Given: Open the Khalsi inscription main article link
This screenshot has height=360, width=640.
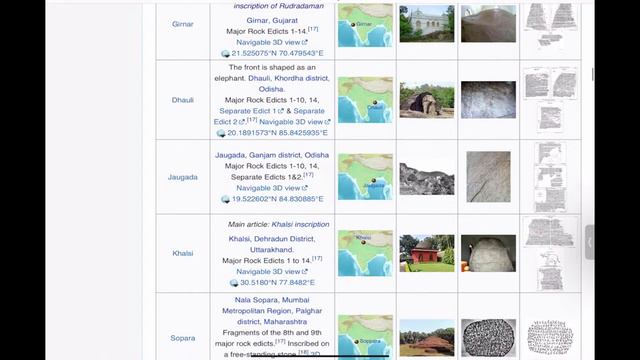Looking at the screenshot, I should click(x=300, y=224).
